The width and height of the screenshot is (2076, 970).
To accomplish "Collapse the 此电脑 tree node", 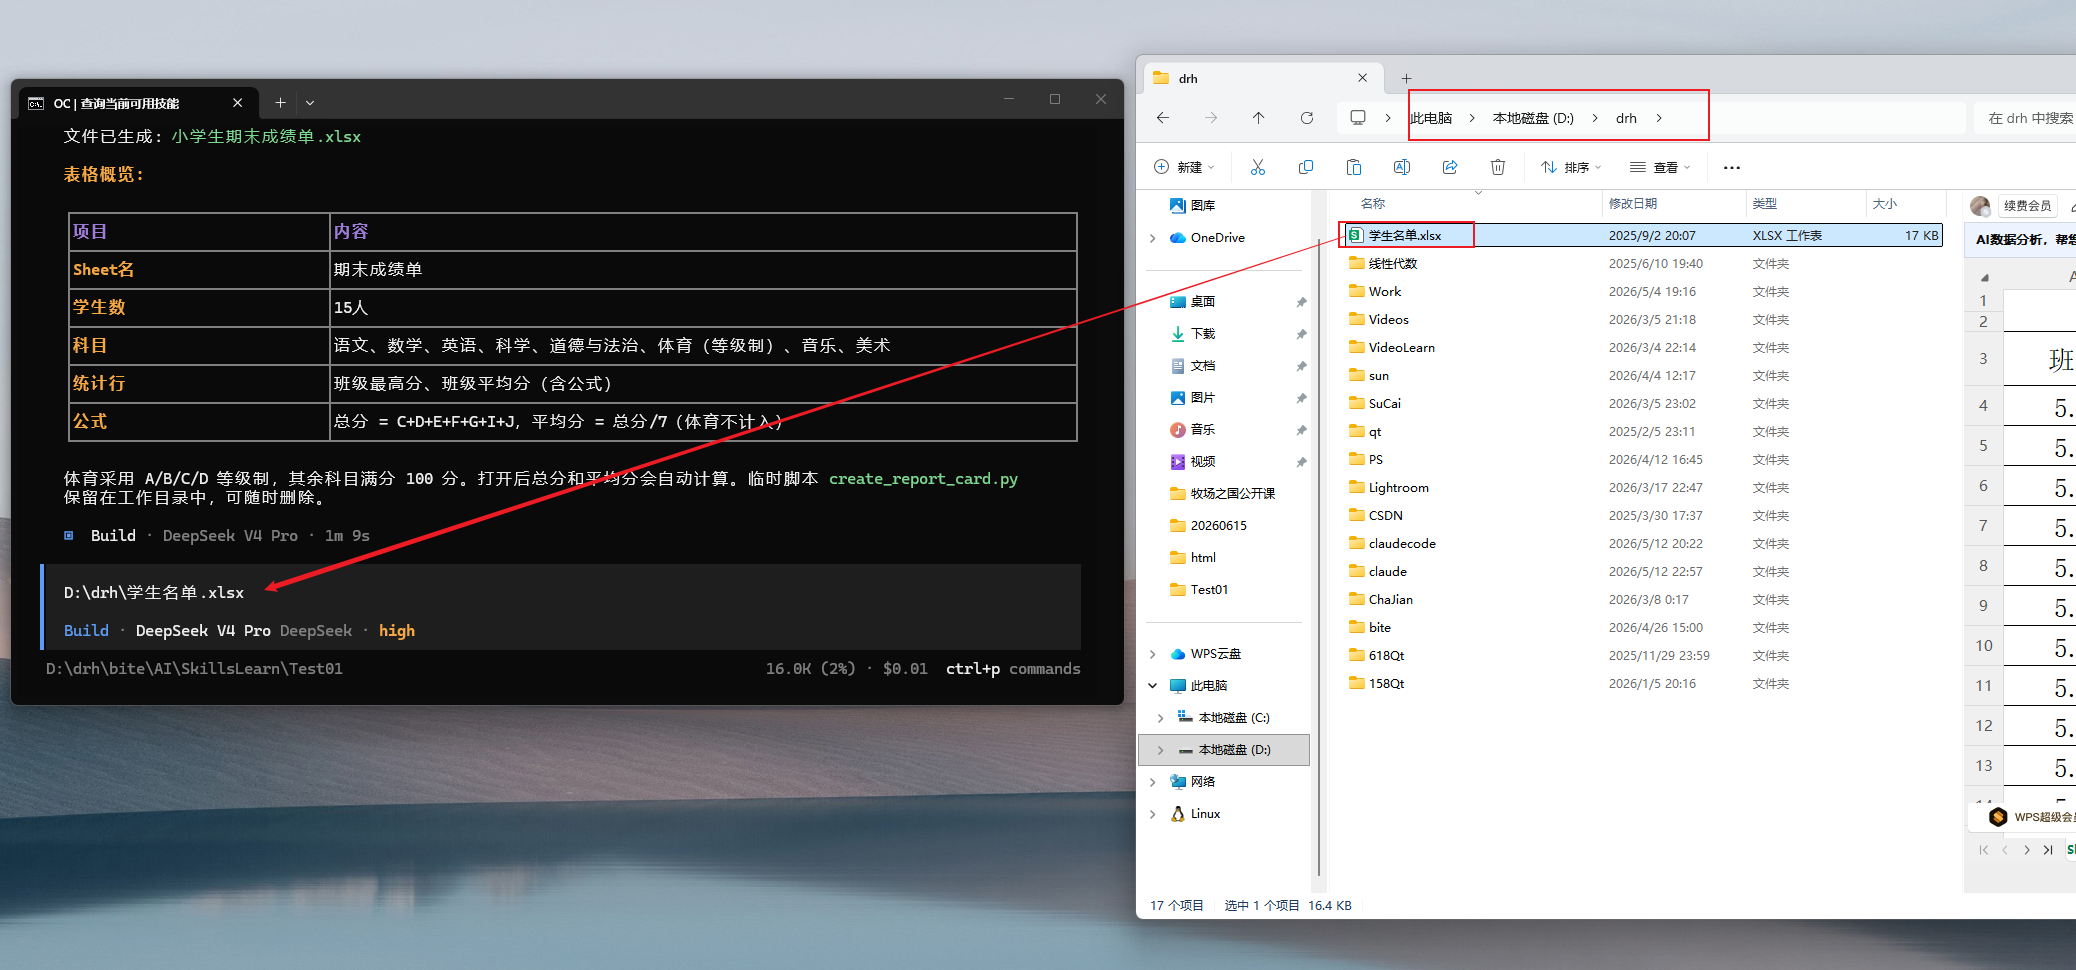I will click(1153, 686).
